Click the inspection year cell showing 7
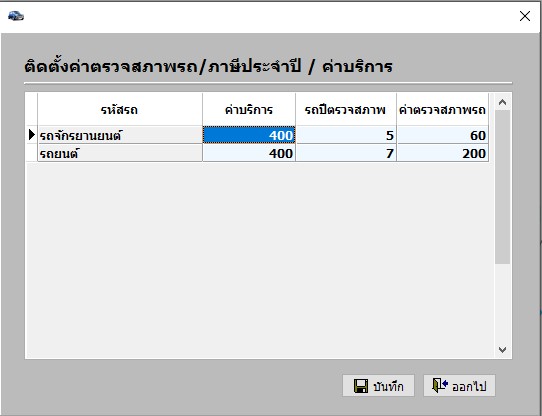Image resolution: width=542 pixels, height=416 pixels. click(346, 153)
